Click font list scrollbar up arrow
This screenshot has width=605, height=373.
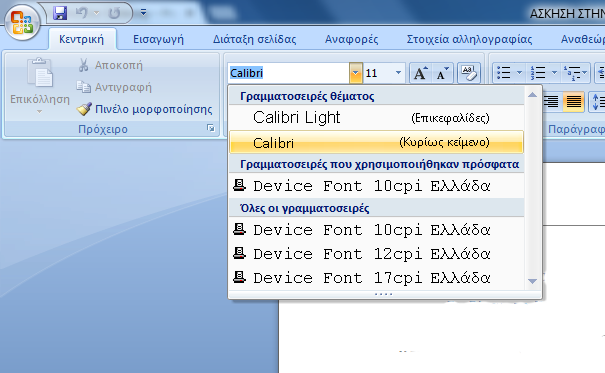[532, 95]
